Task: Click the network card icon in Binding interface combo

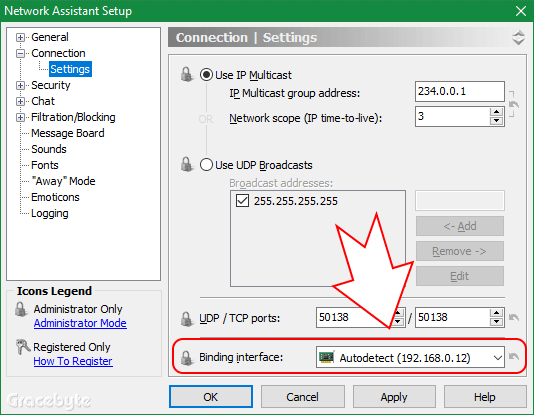Action: [327, 357]
